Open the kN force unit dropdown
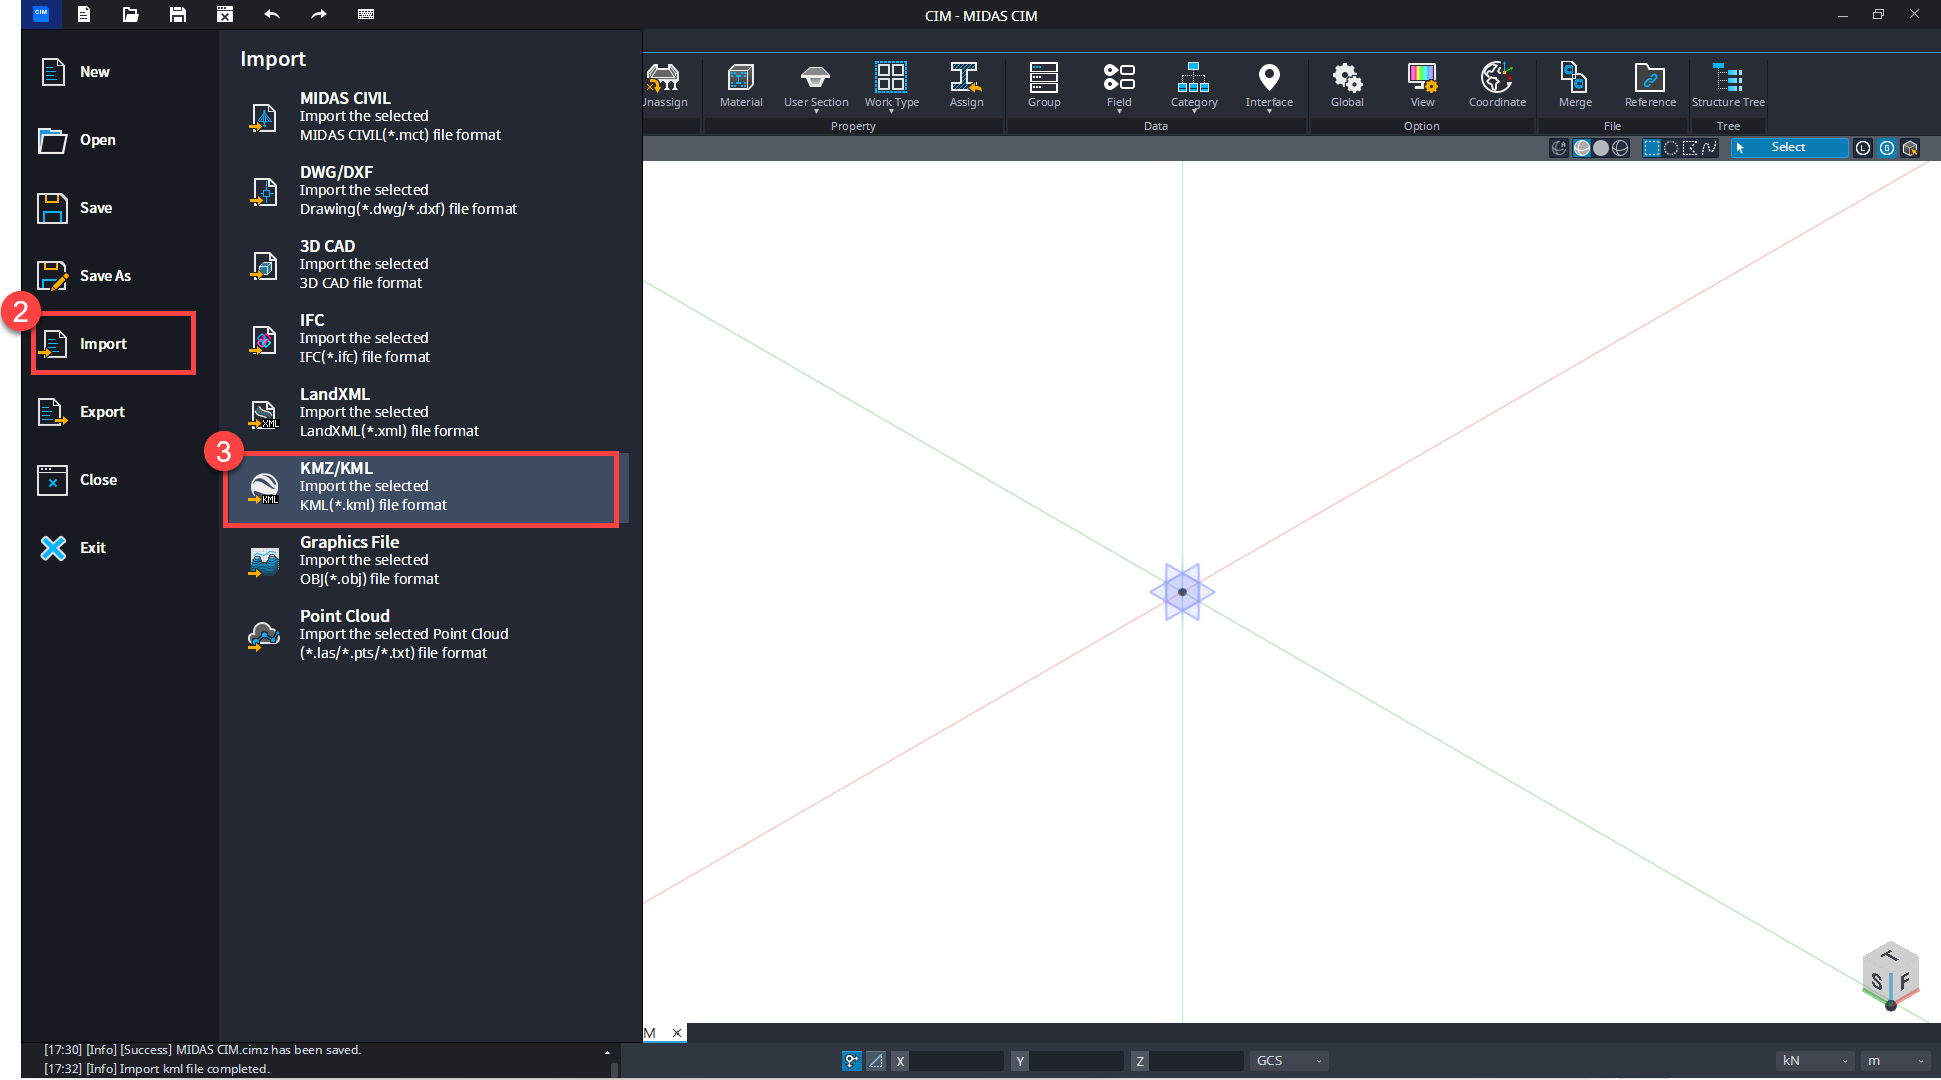 1816,1061
